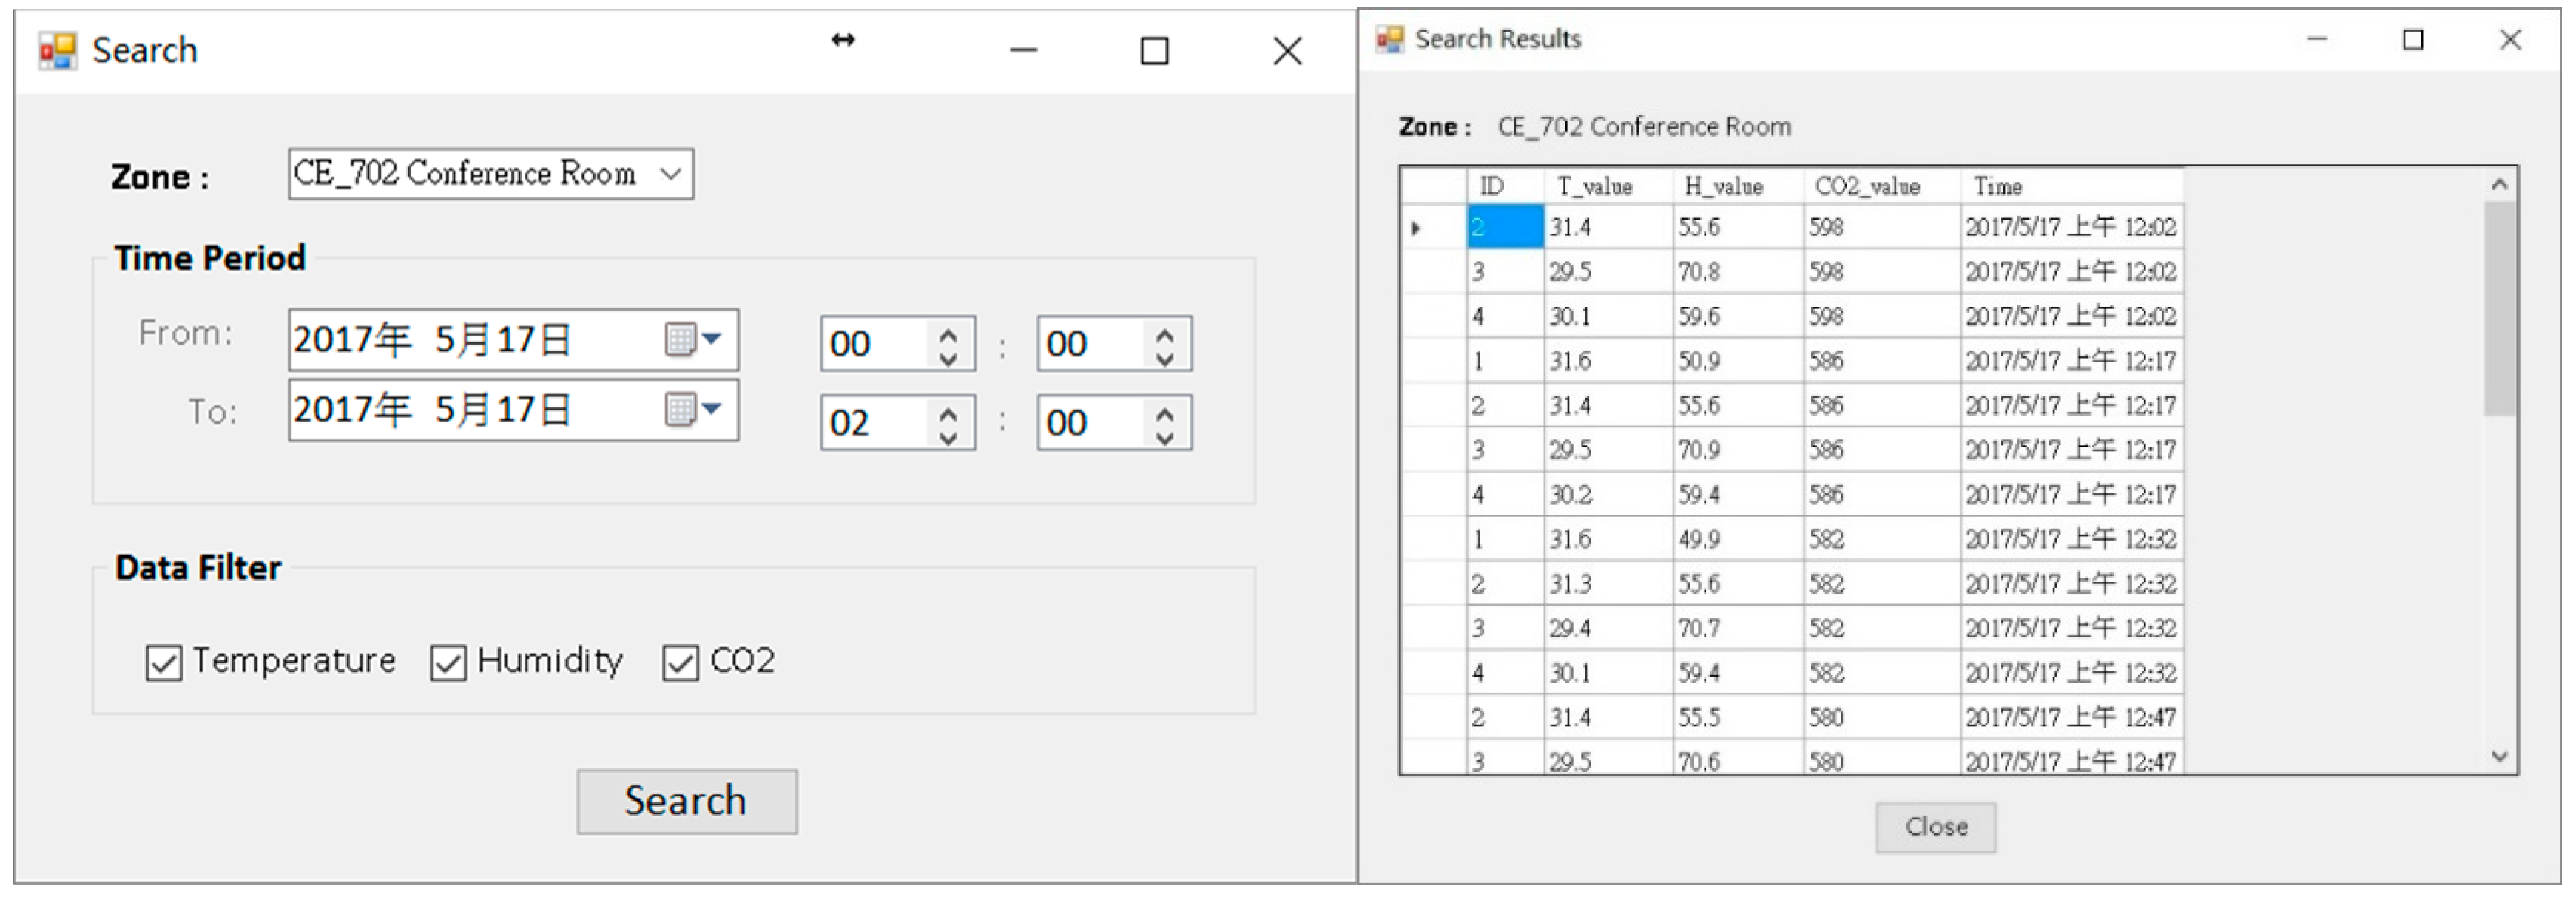Increase the From hour spinner value

(949, 334)
